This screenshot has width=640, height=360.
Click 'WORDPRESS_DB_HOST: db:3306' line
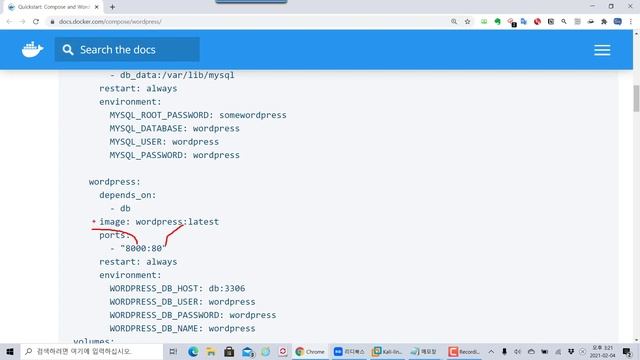point(178,288)
